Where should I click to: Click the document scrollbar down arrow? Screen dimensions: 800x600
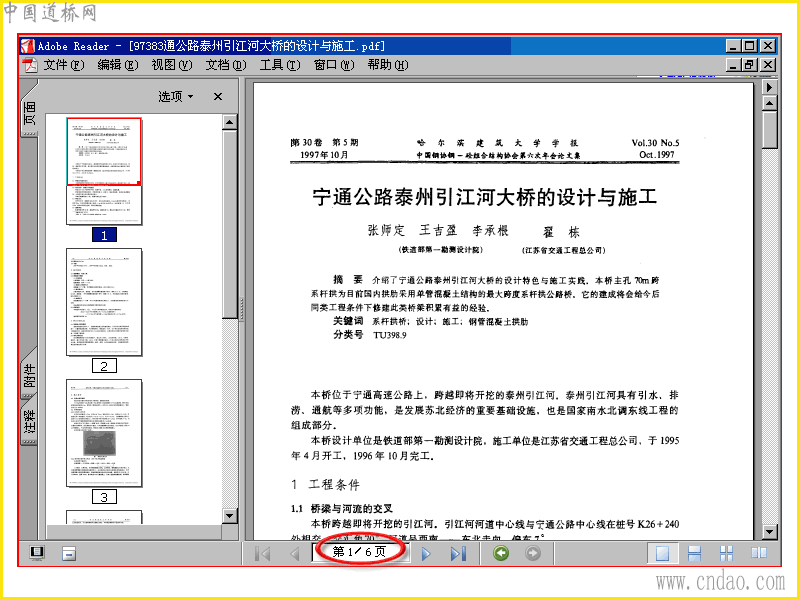pyautogui.click(x=769, y=532)
